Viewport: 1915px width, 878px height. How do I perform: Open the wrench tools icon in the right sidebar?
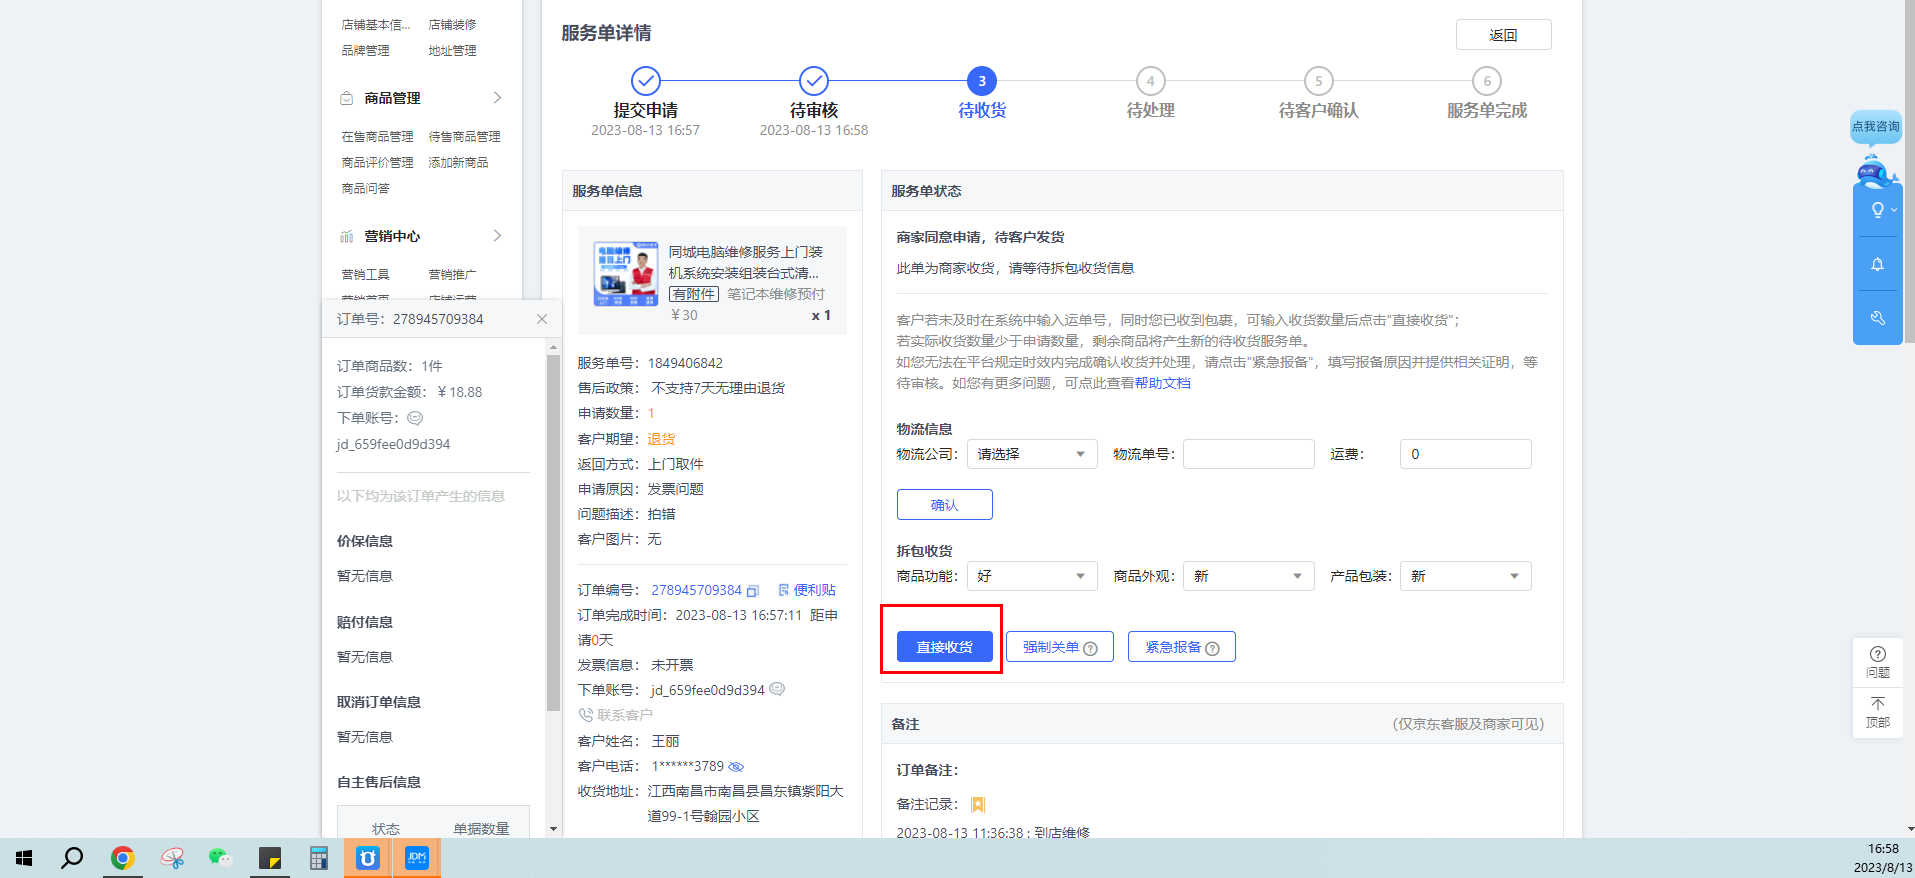[x=1877, y=318]
